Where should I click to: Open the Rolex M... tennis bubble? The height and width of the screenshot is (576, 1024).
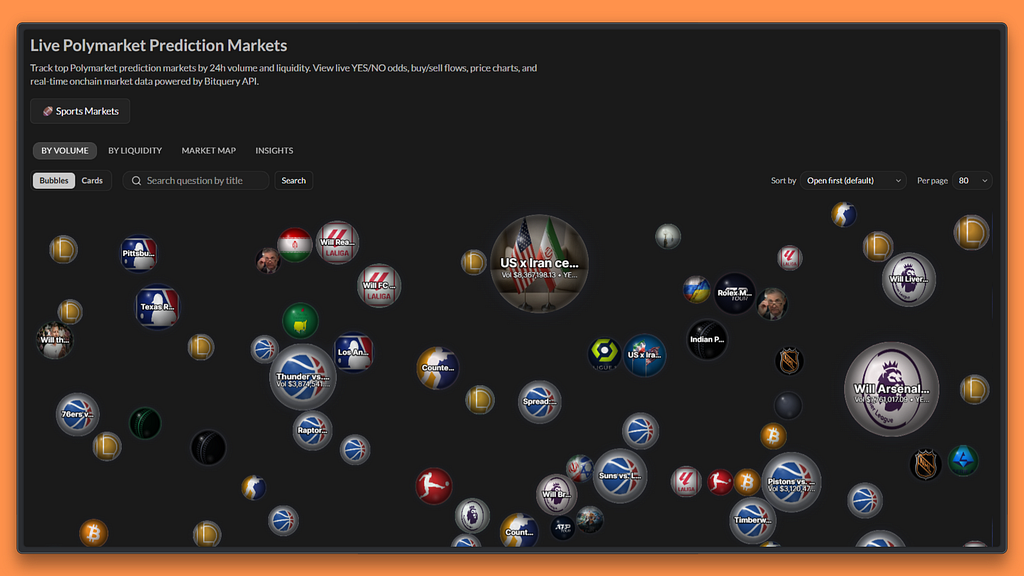pyautogui.click(x=735, y=293)
